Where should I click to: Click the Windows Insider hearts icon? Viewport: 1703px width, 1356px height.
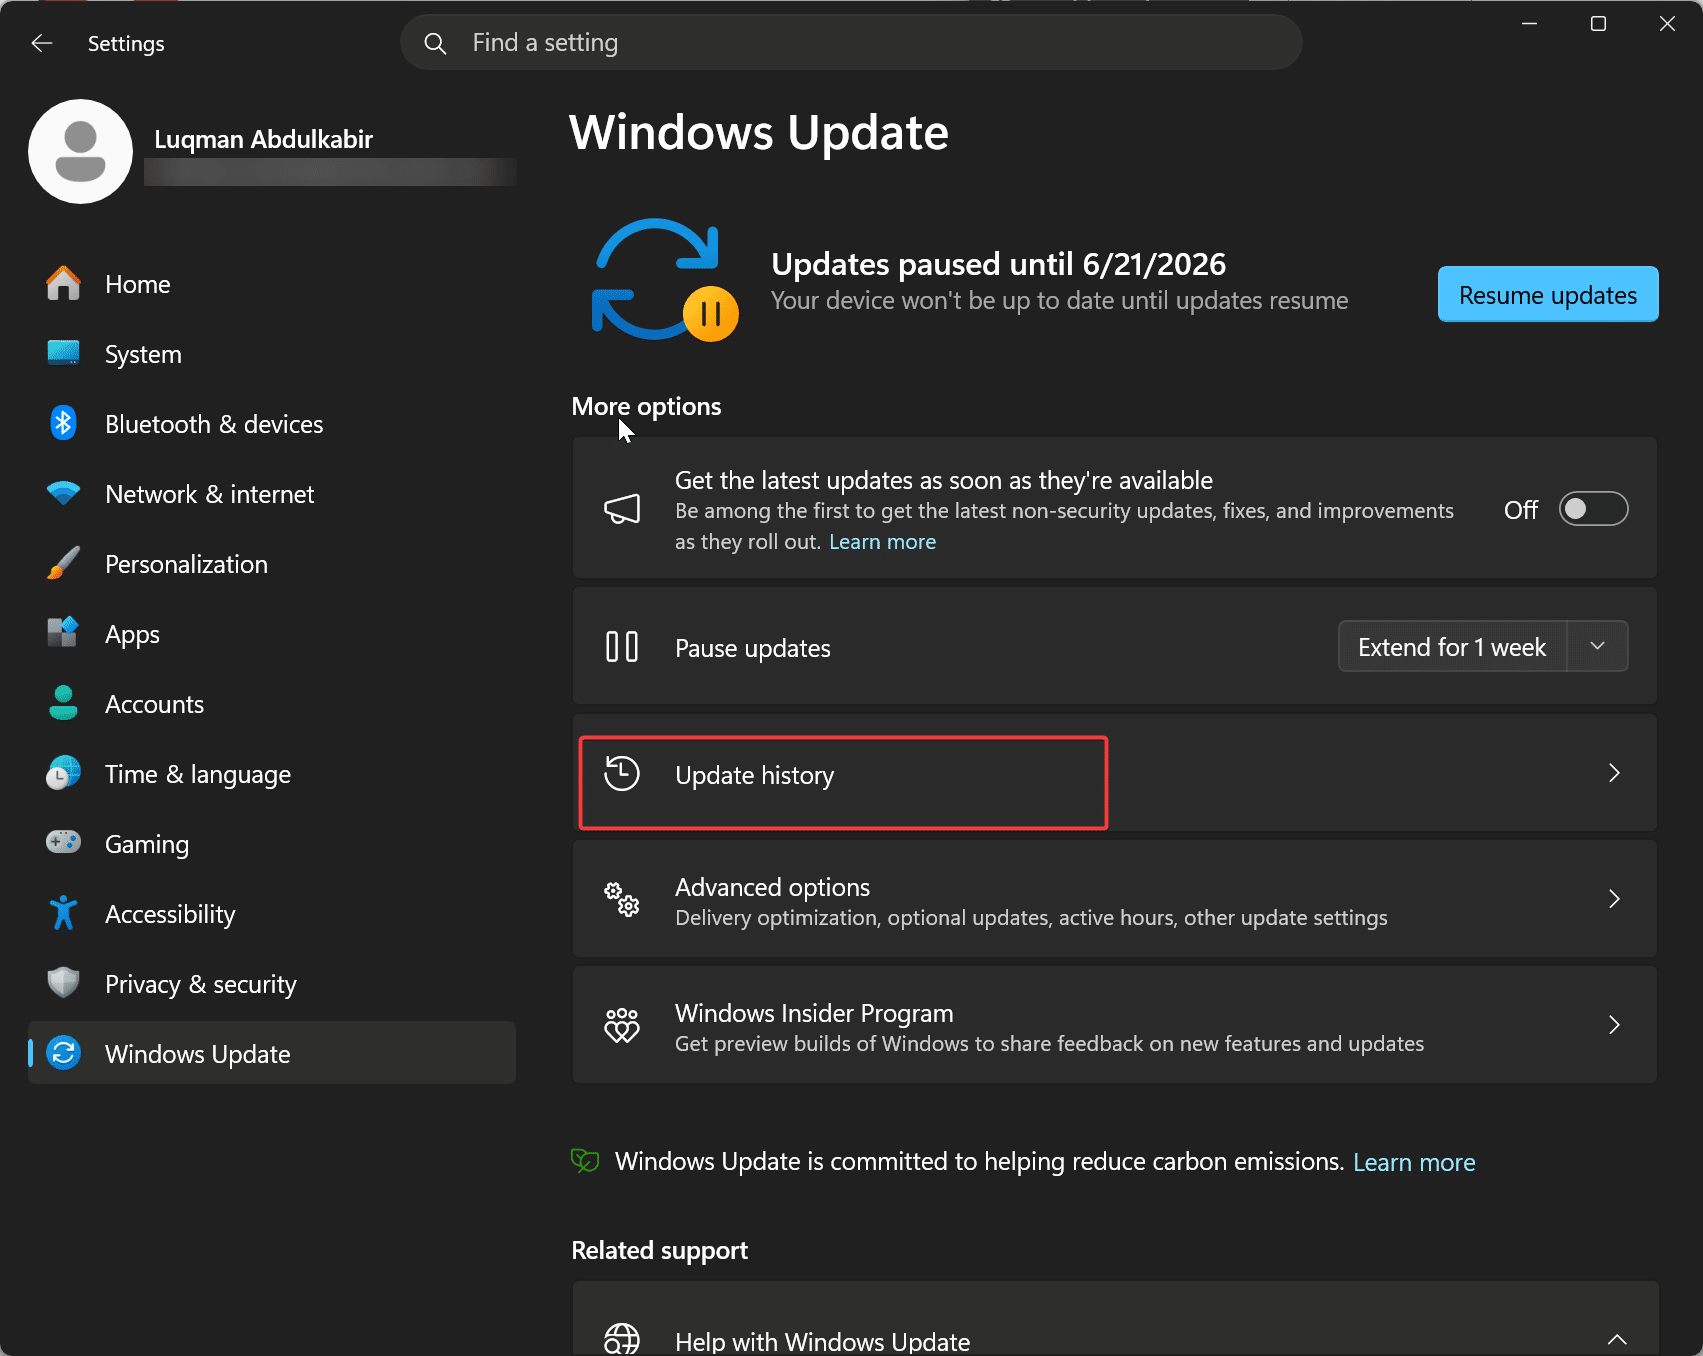pos(622,1025)
